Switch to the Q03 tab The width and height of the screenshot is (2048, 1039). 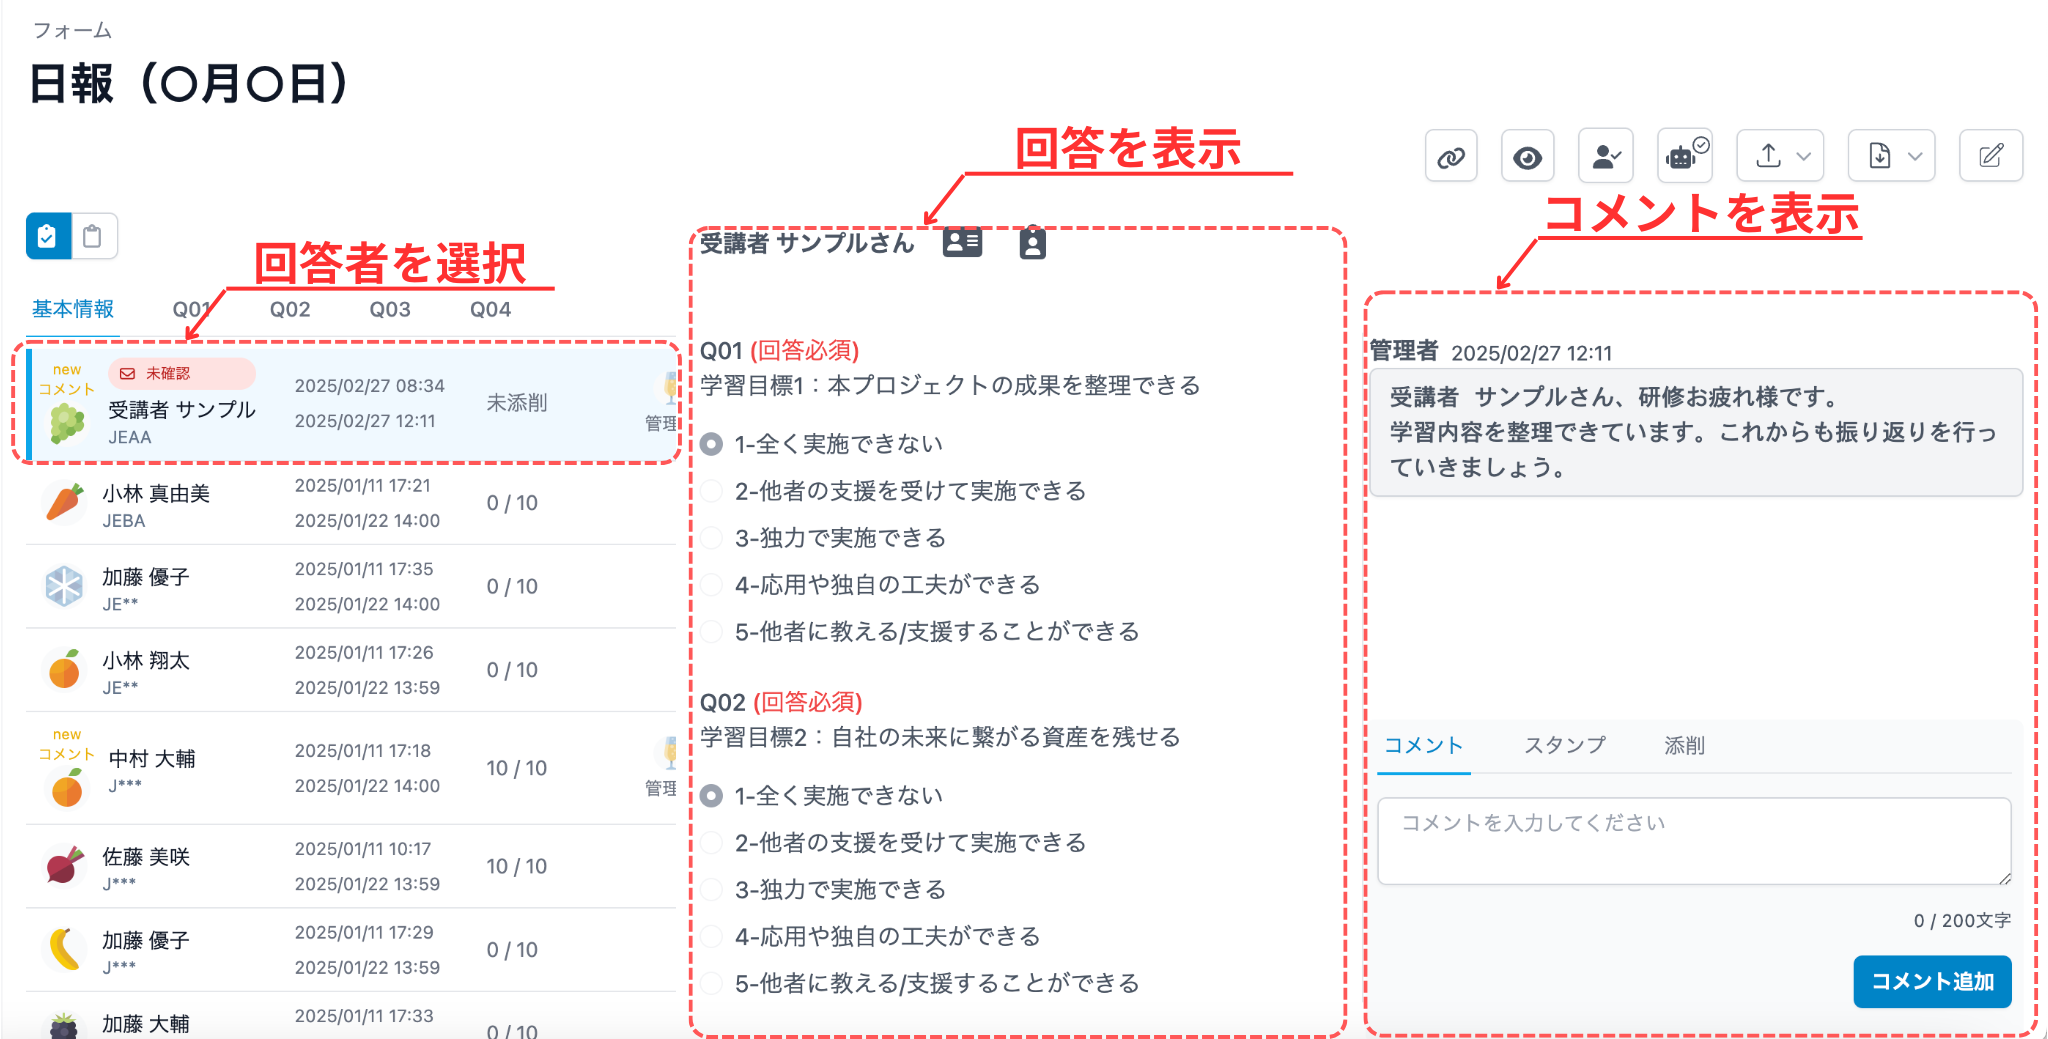pyautogui.click(x=390, y=309)
